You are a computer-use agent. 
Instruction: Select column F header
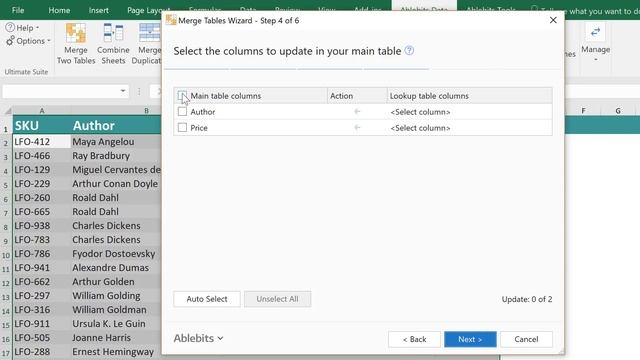[x=583, y=111]
